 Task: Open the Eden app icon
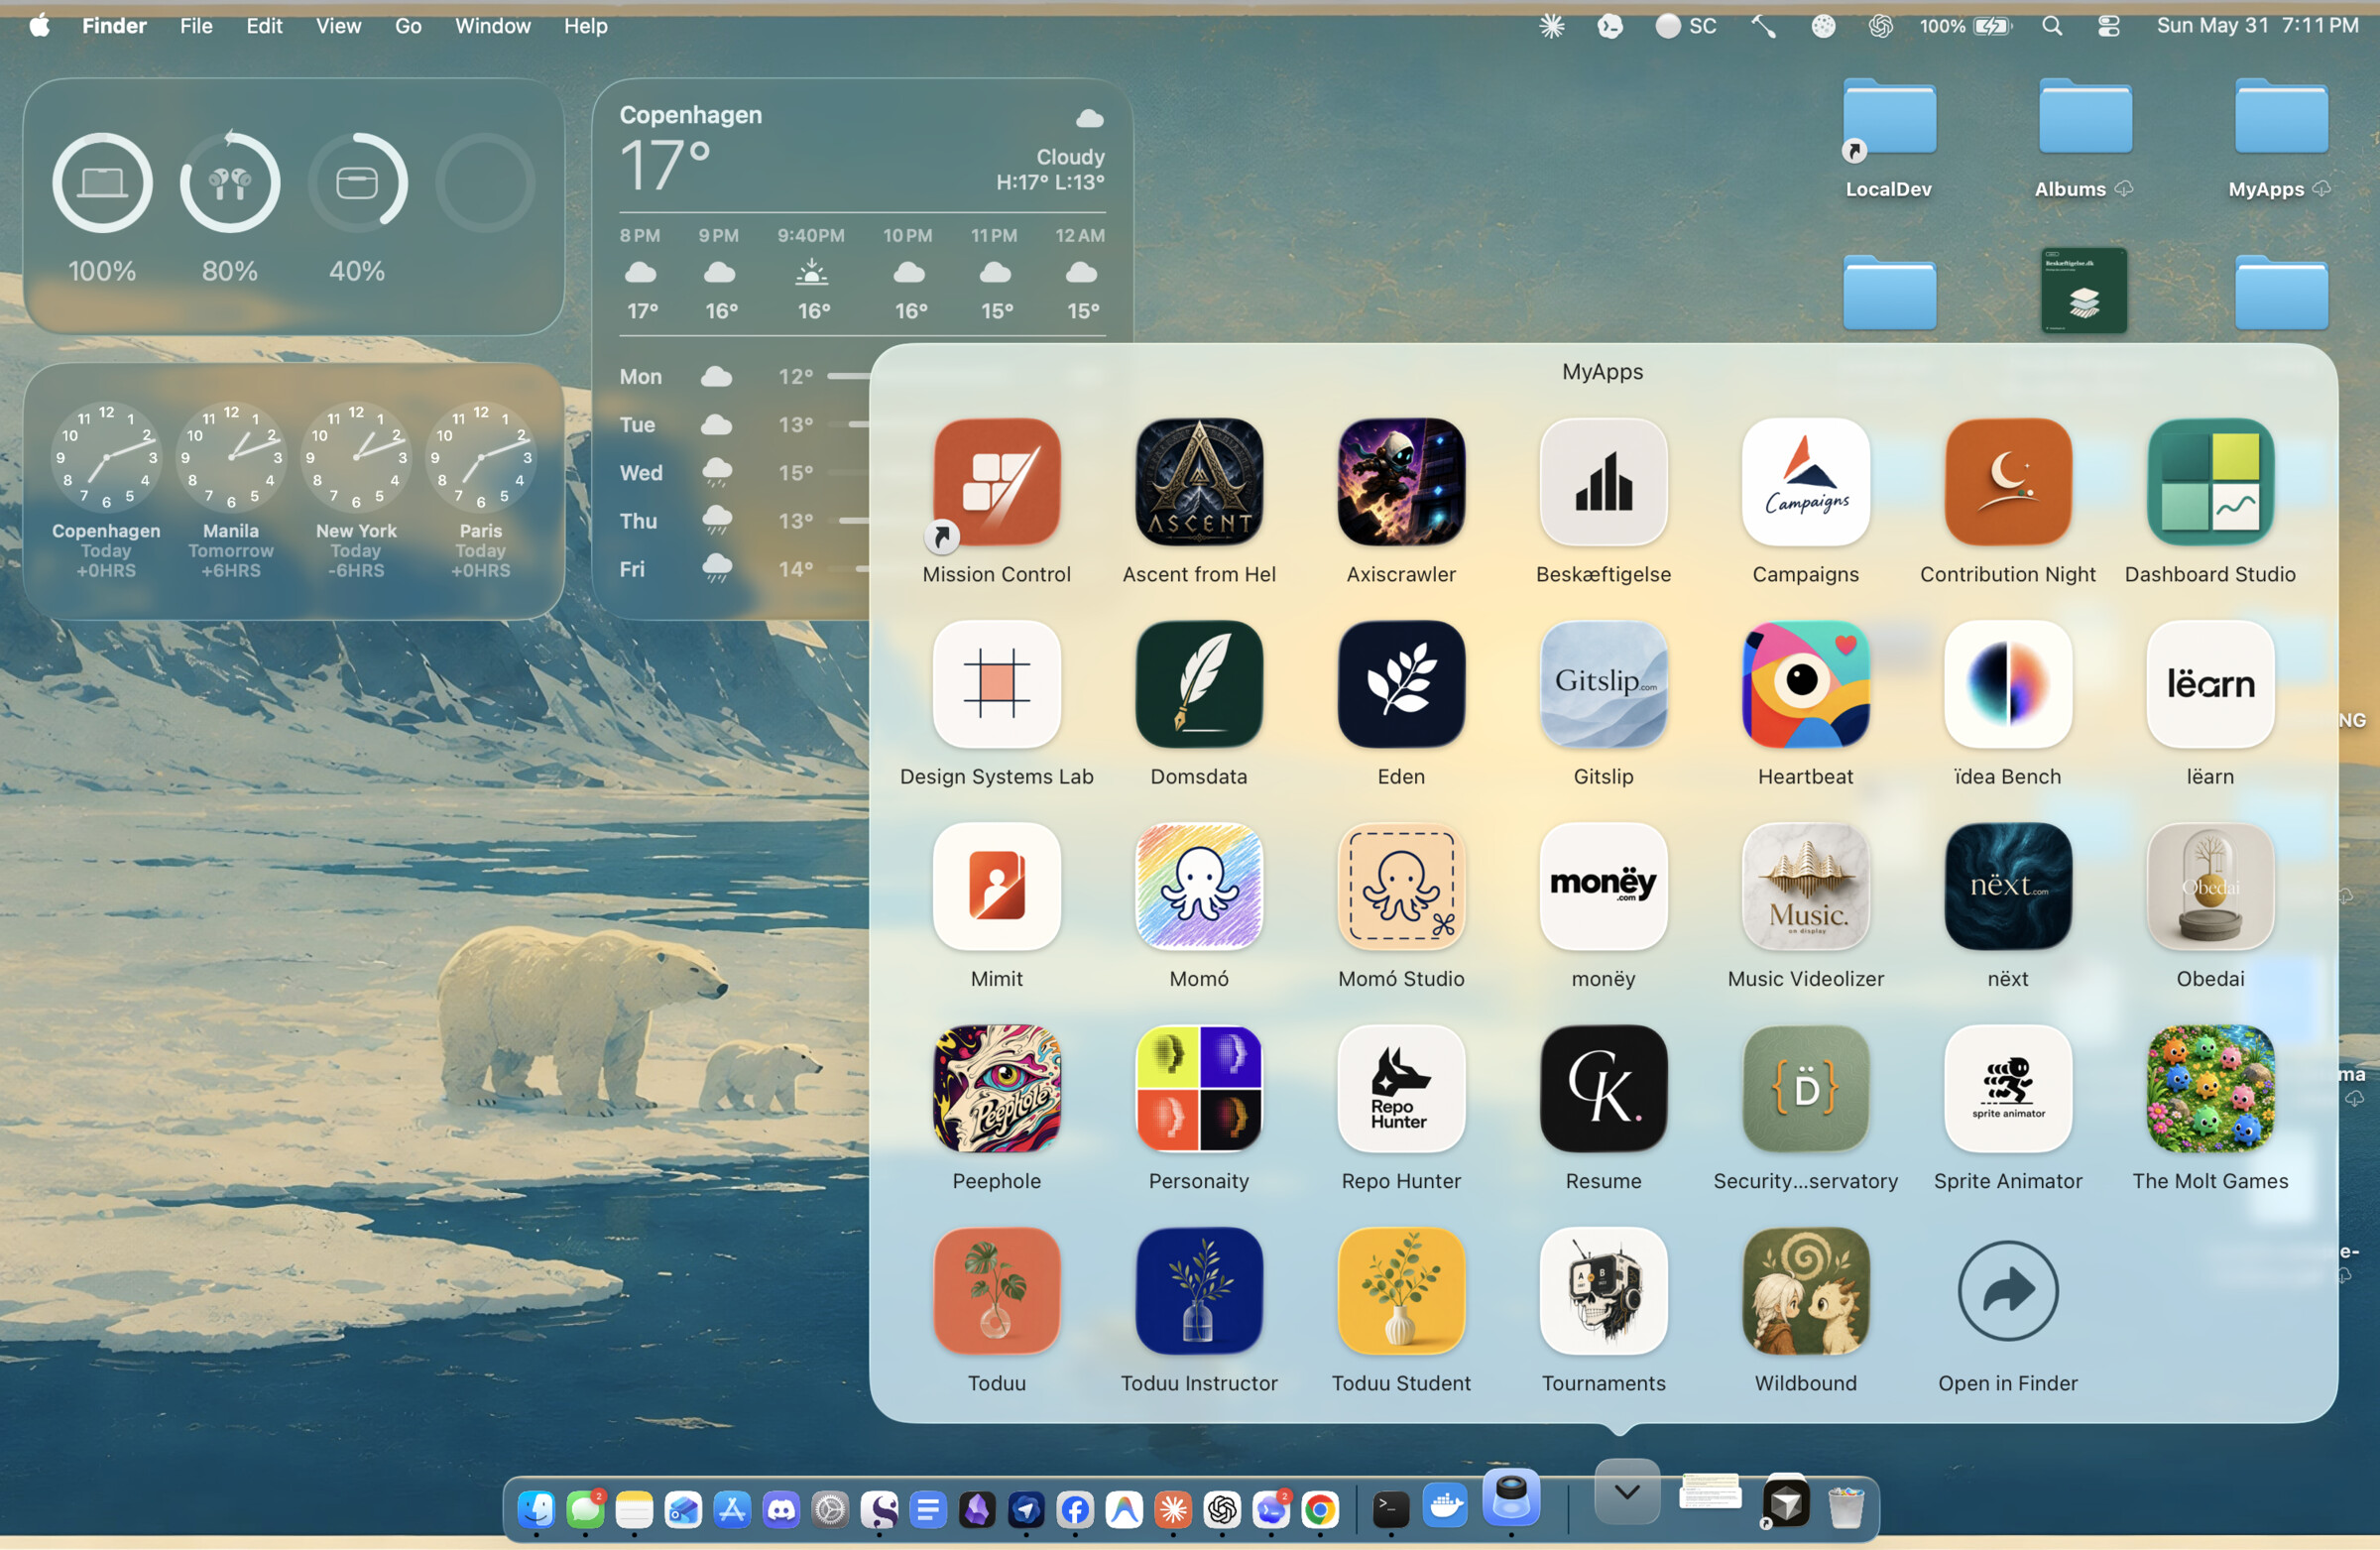click(1401, 684)
